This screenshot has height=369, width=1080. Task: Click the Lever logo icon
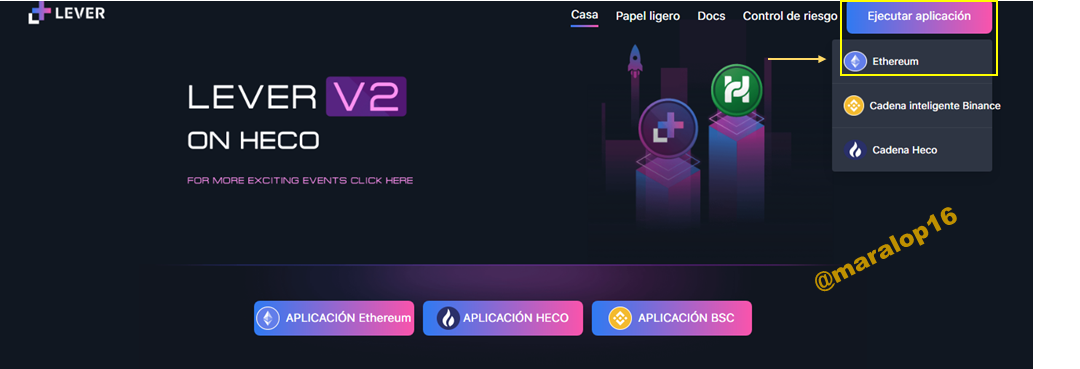39,13
